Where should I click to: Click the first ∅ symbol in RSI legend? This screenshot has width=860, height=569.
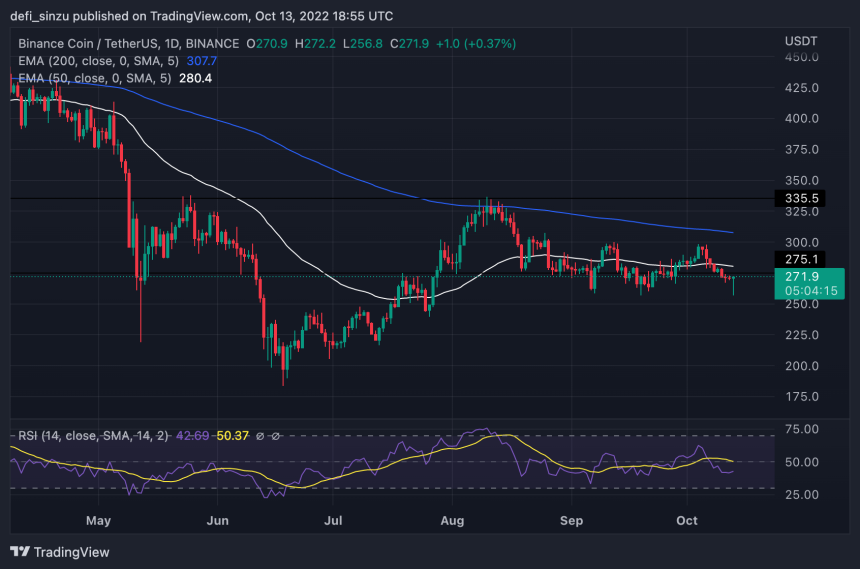click(260, 436)
